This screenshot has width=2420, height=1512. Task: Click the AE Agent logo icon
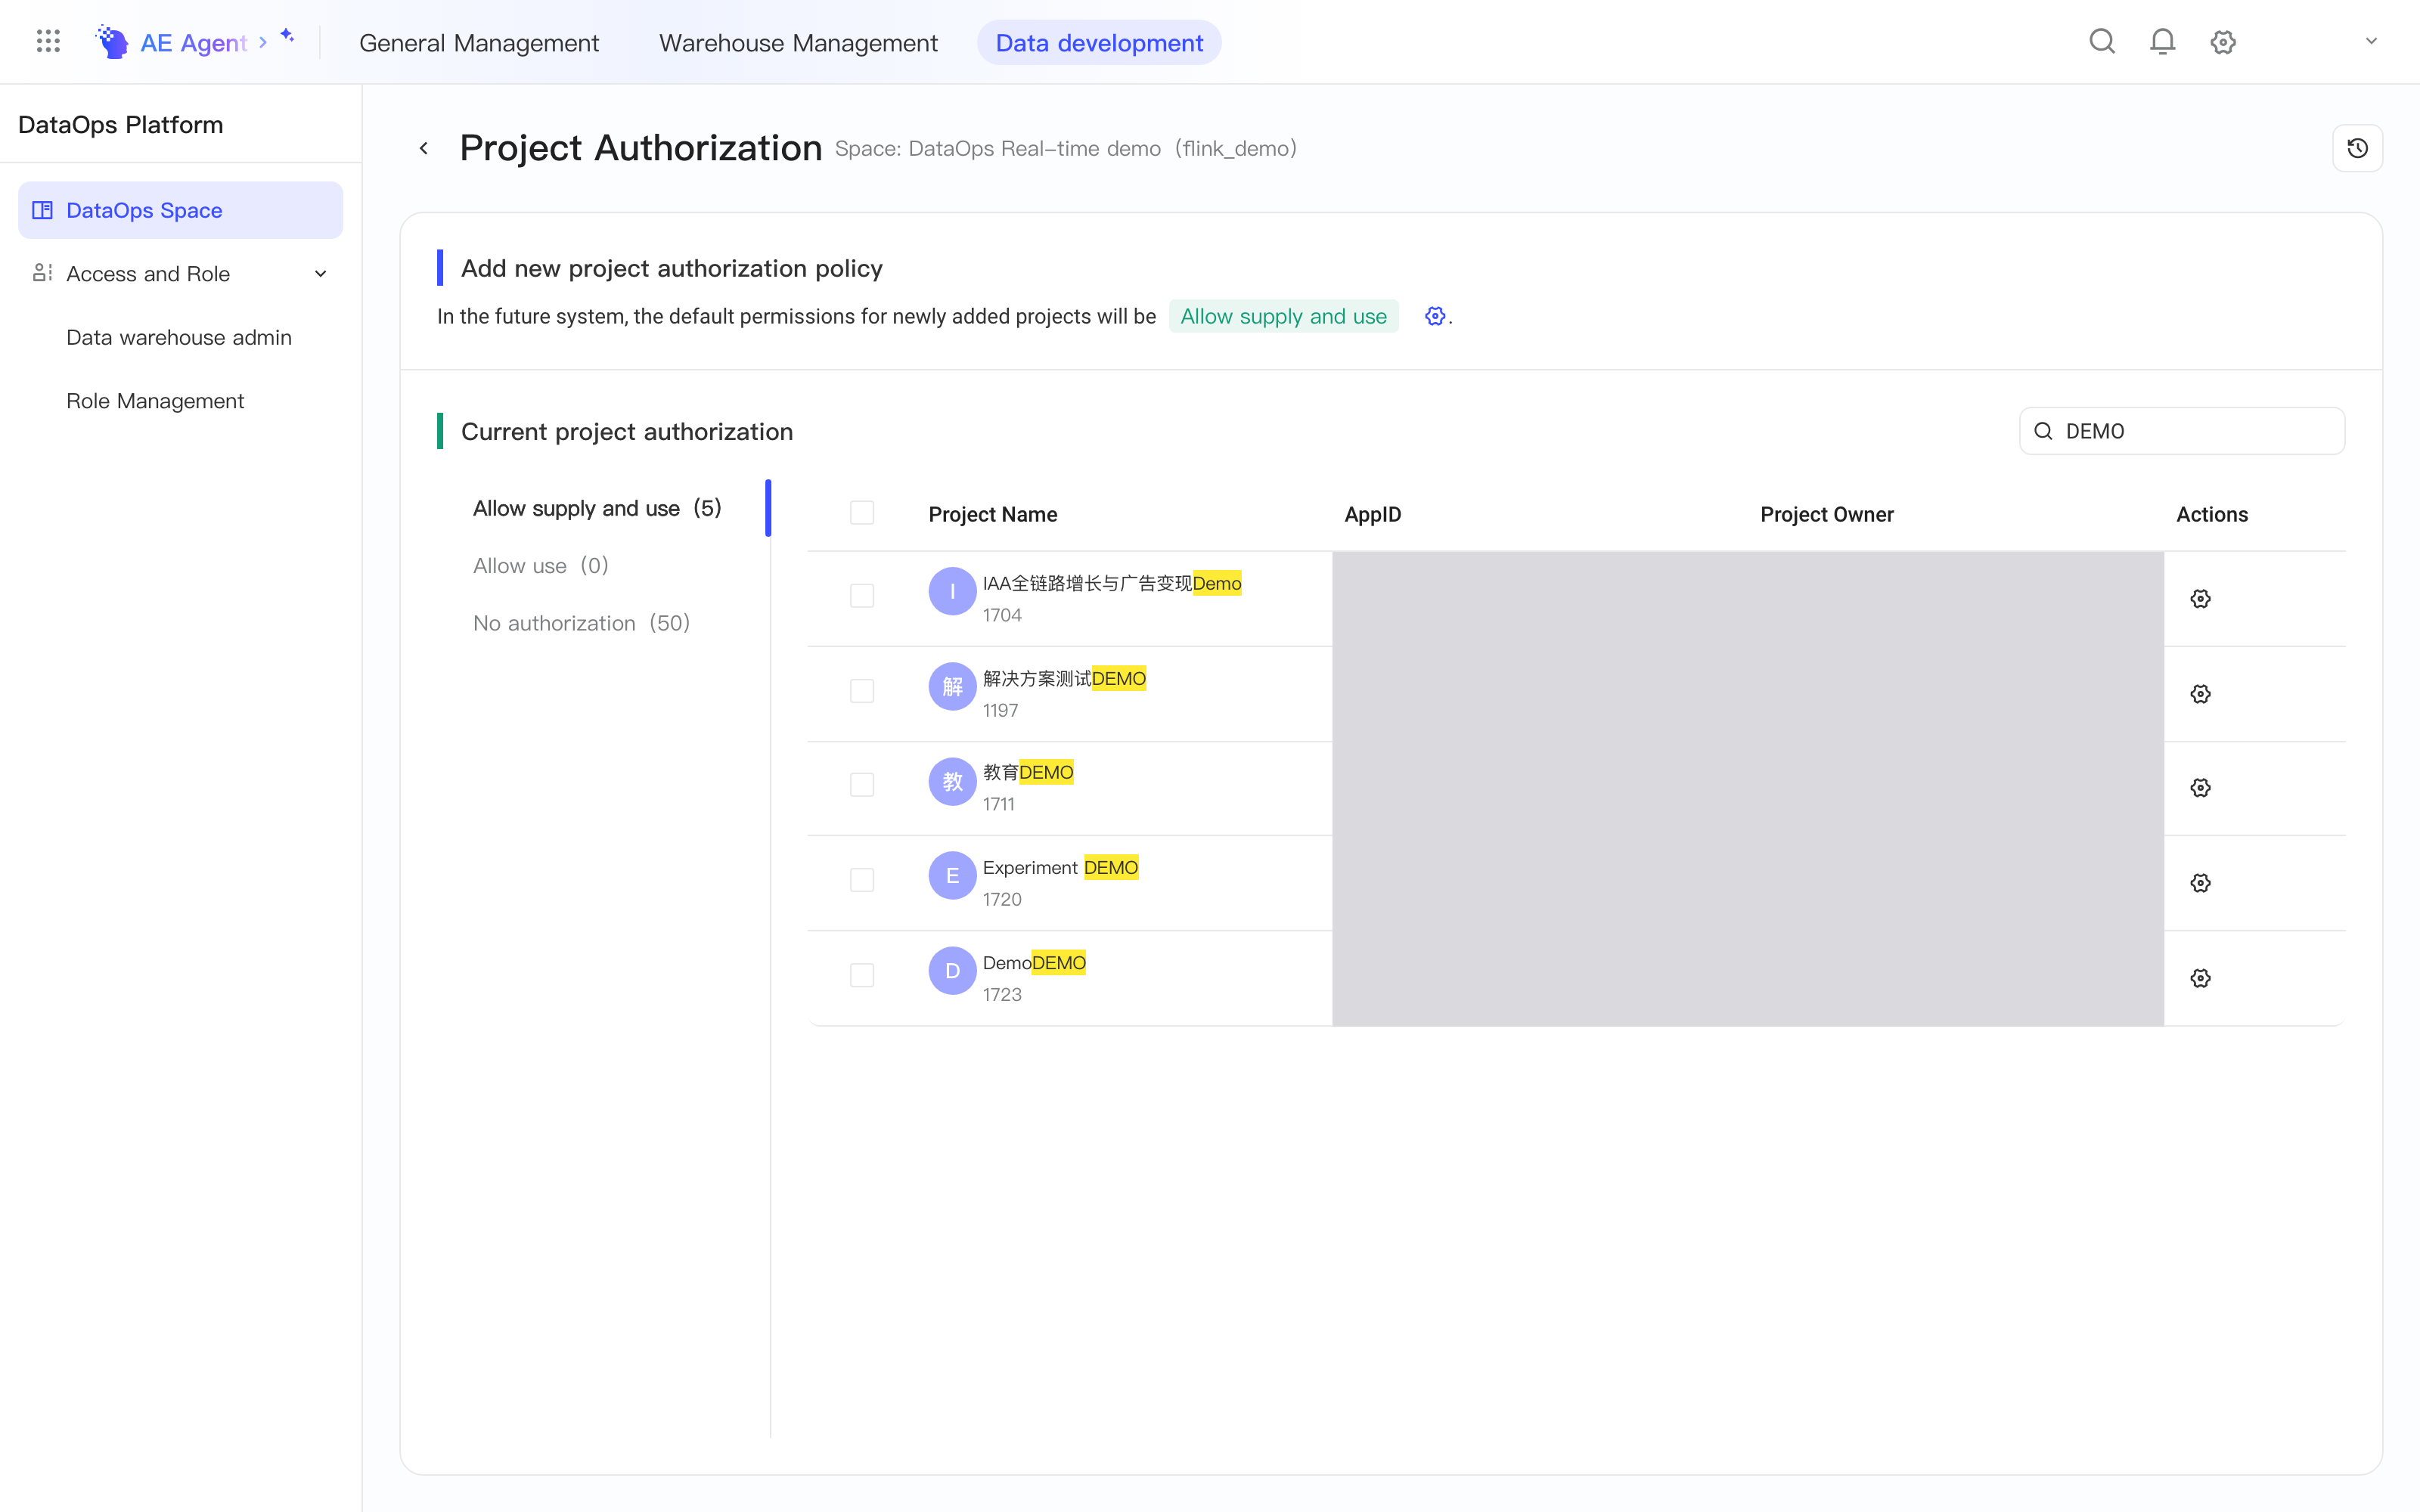112,42
